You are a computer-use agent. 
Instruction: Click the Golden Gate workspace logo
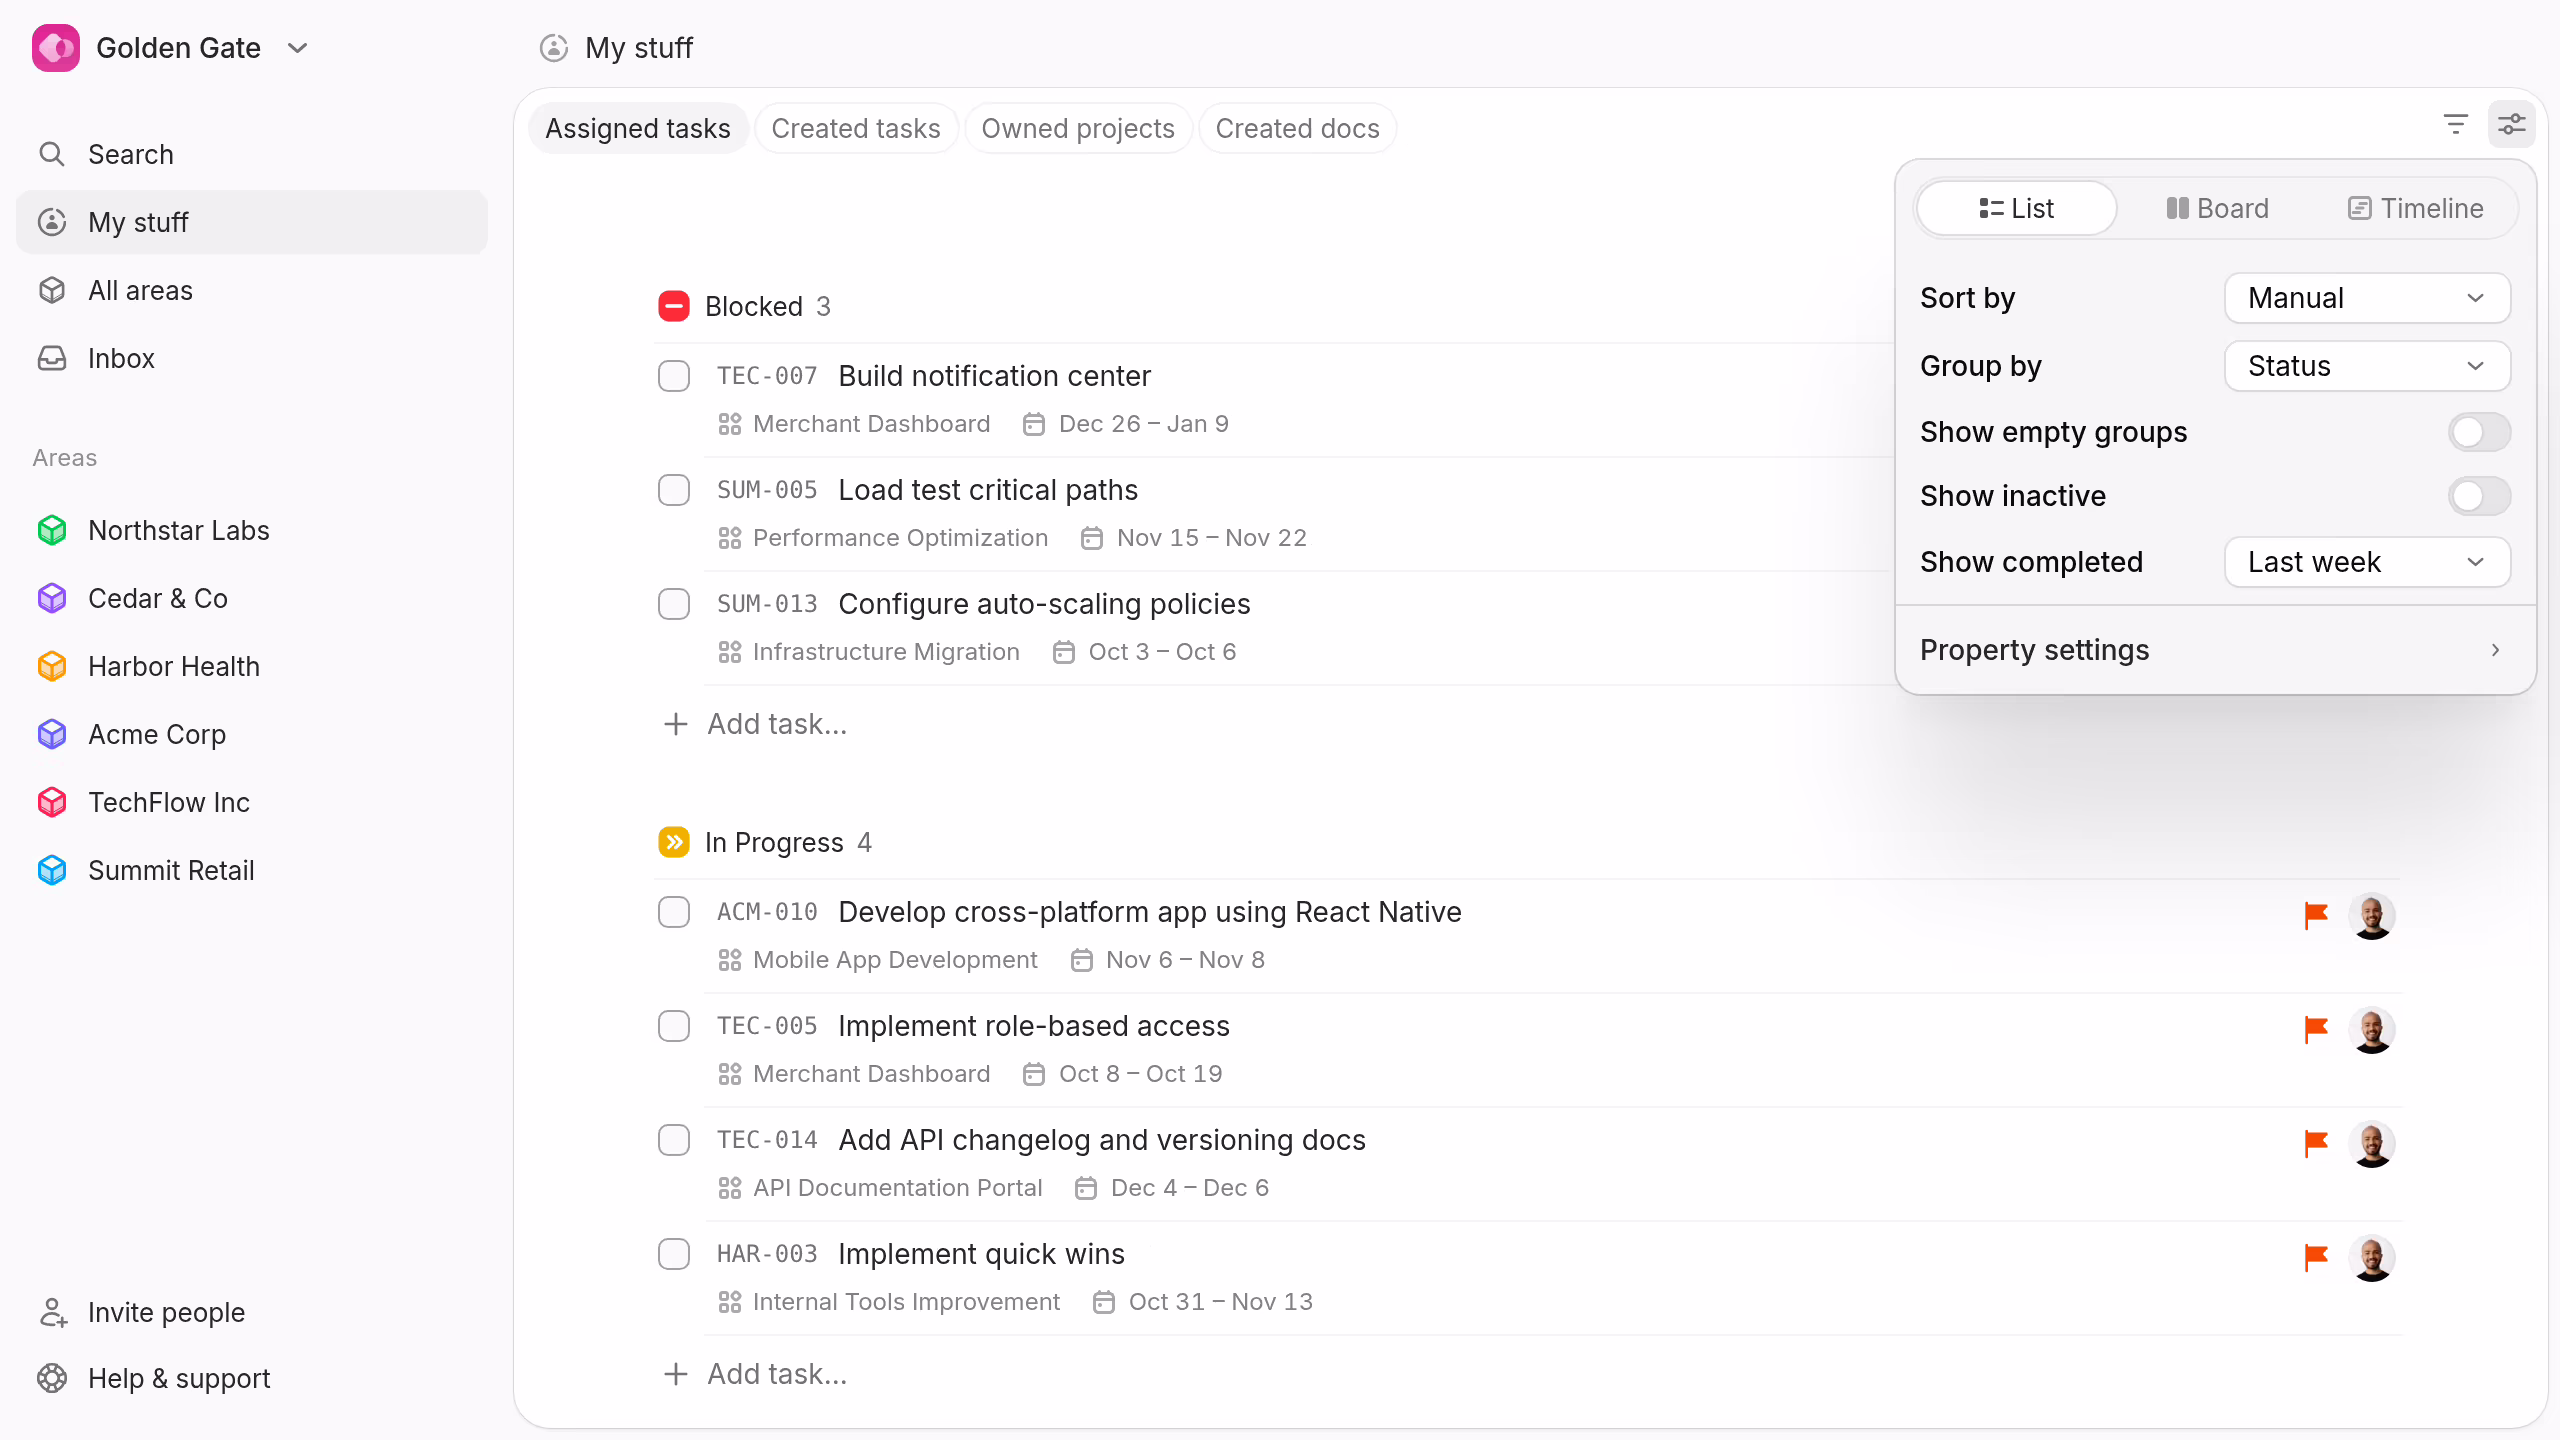tap(56, 48)
